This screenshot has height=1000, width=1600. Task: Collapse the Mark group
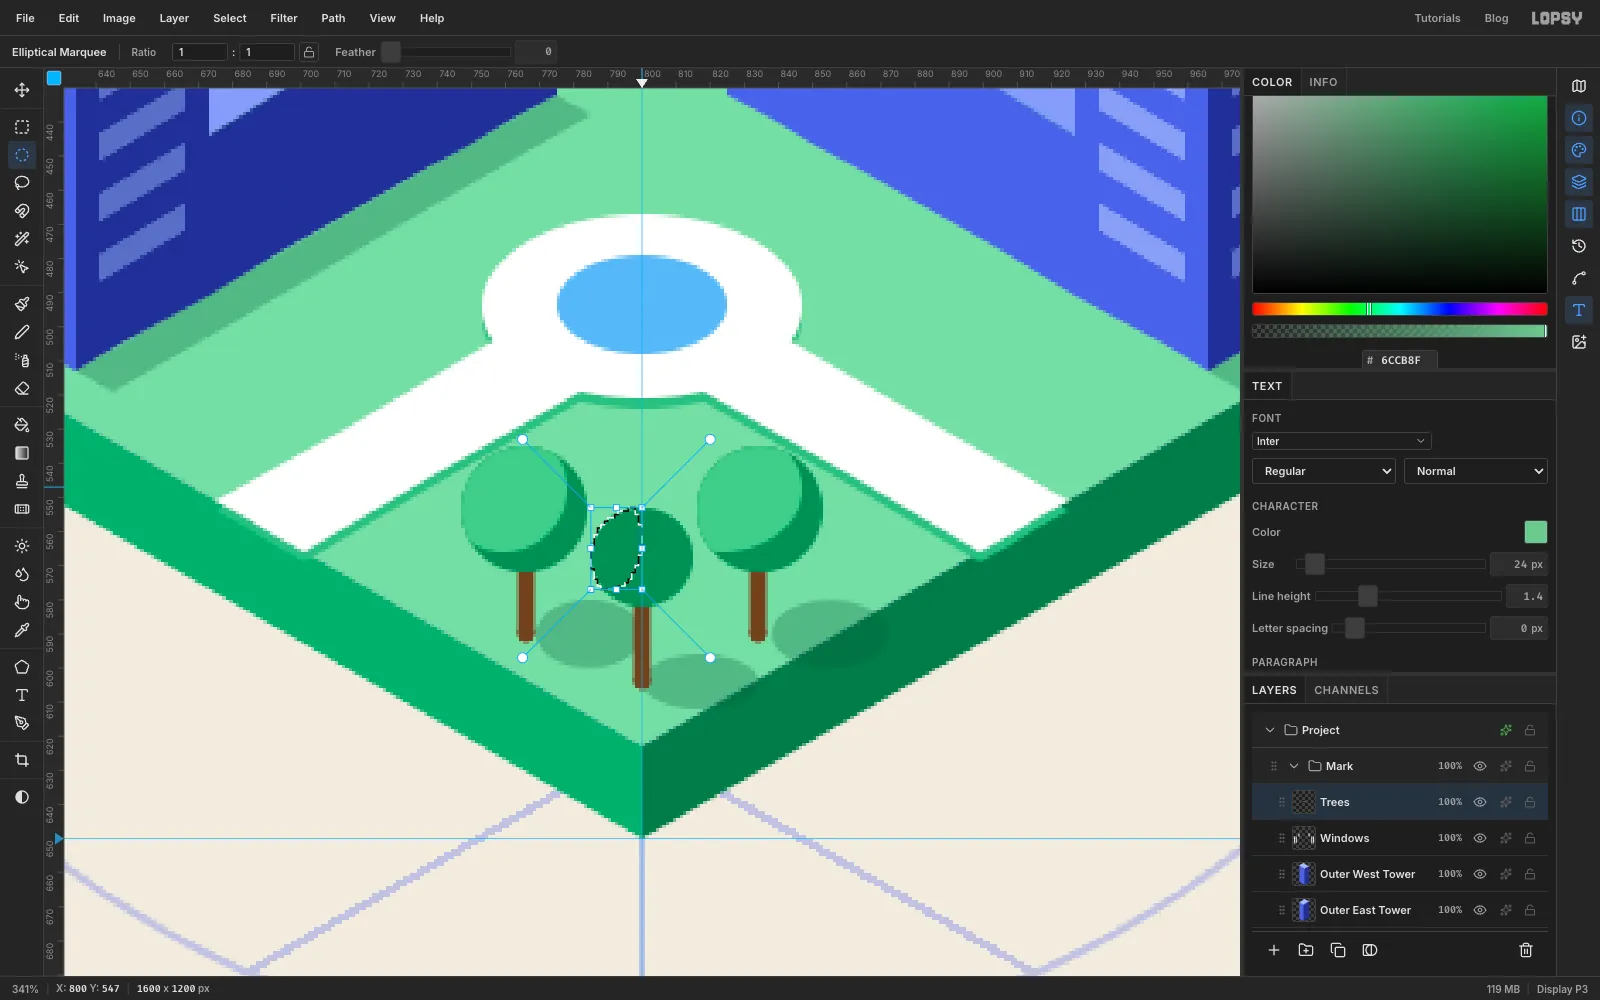coord(1294,766)
